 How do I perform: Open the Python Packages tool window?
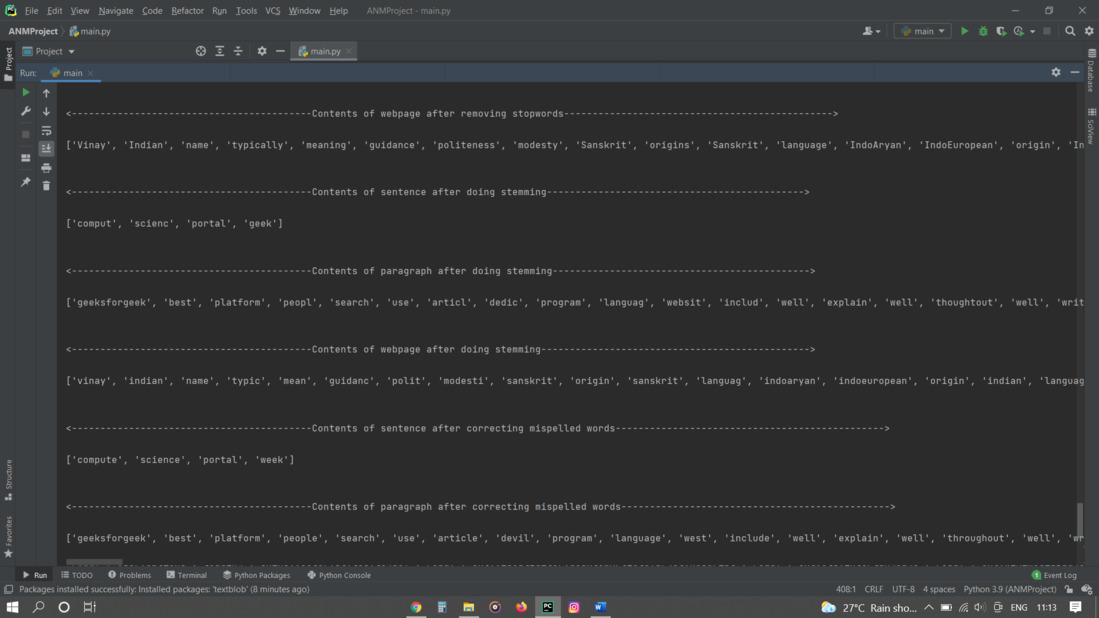[x=257, y=575]
